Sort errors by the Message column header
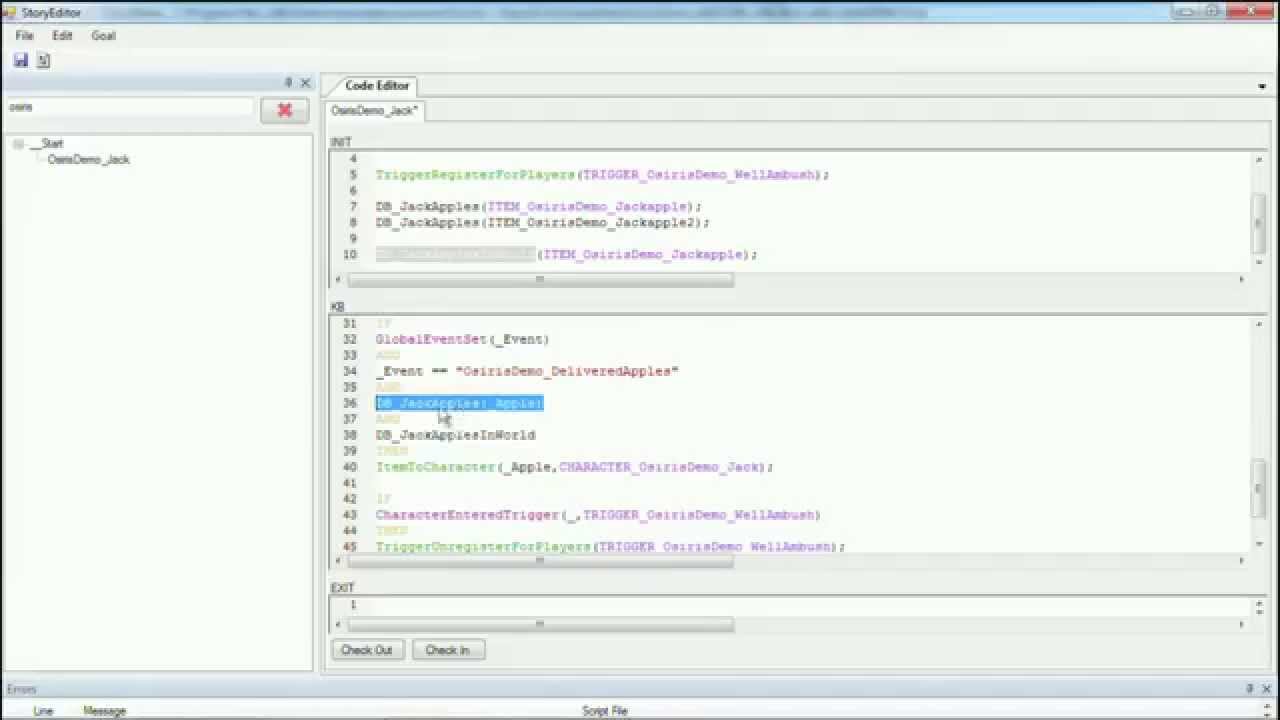 (x=104, y=711)
